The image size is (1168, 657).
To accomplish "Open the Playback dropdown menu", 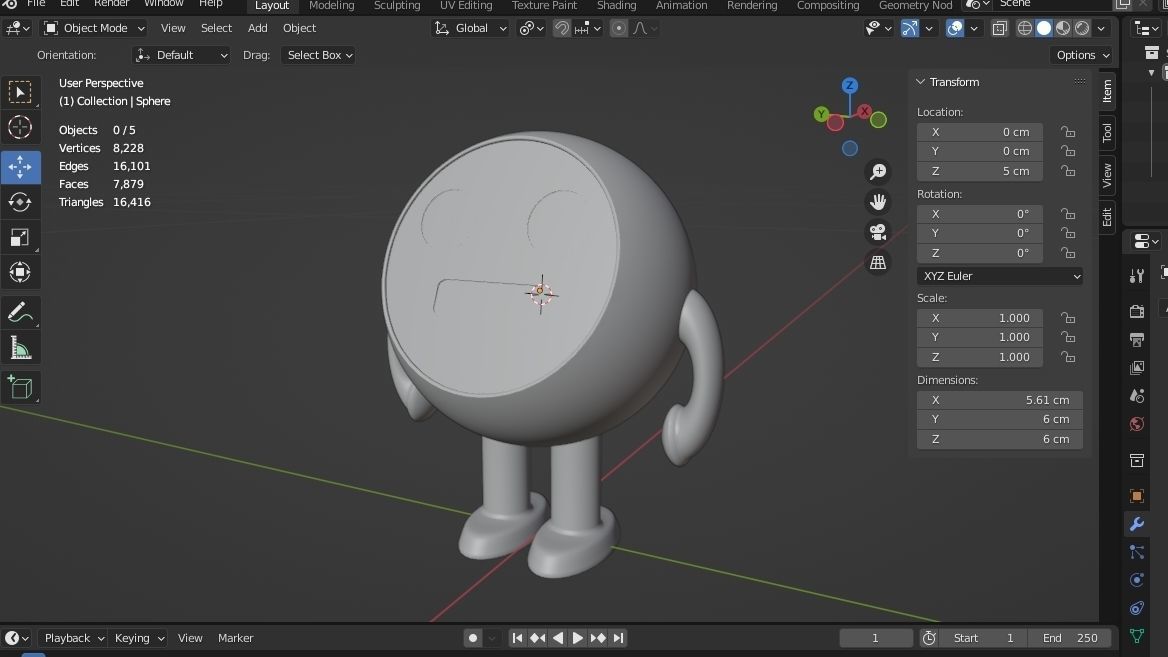I will coord(74,638).
